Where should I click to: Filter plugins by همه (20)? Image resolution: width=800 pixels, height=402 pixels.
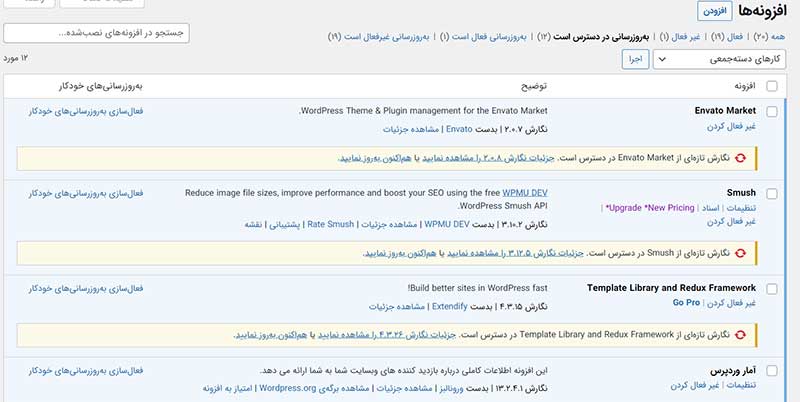click(x=771, y=37)
